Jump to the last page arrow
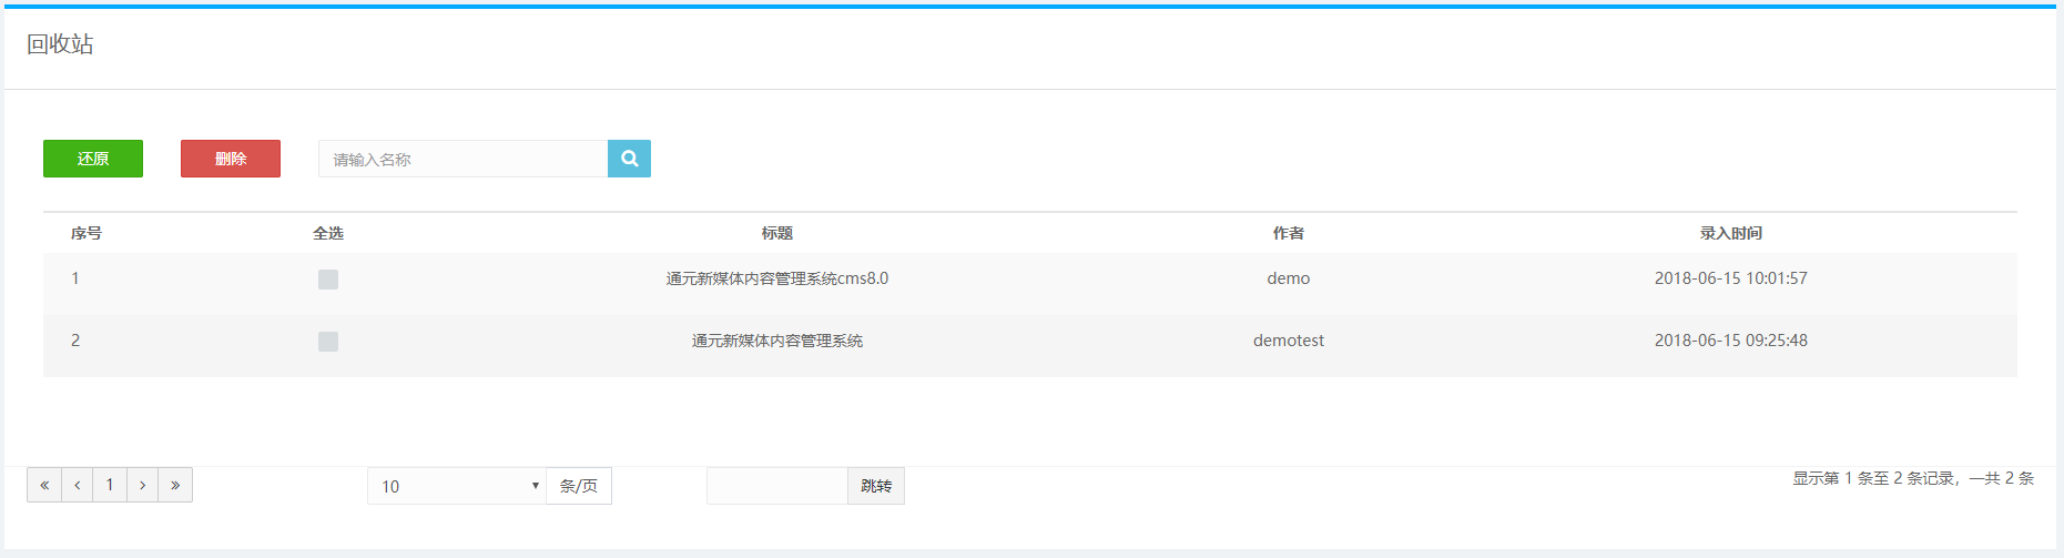The width and height of the screenshot is (2065, 558). (x=175, y=485)
